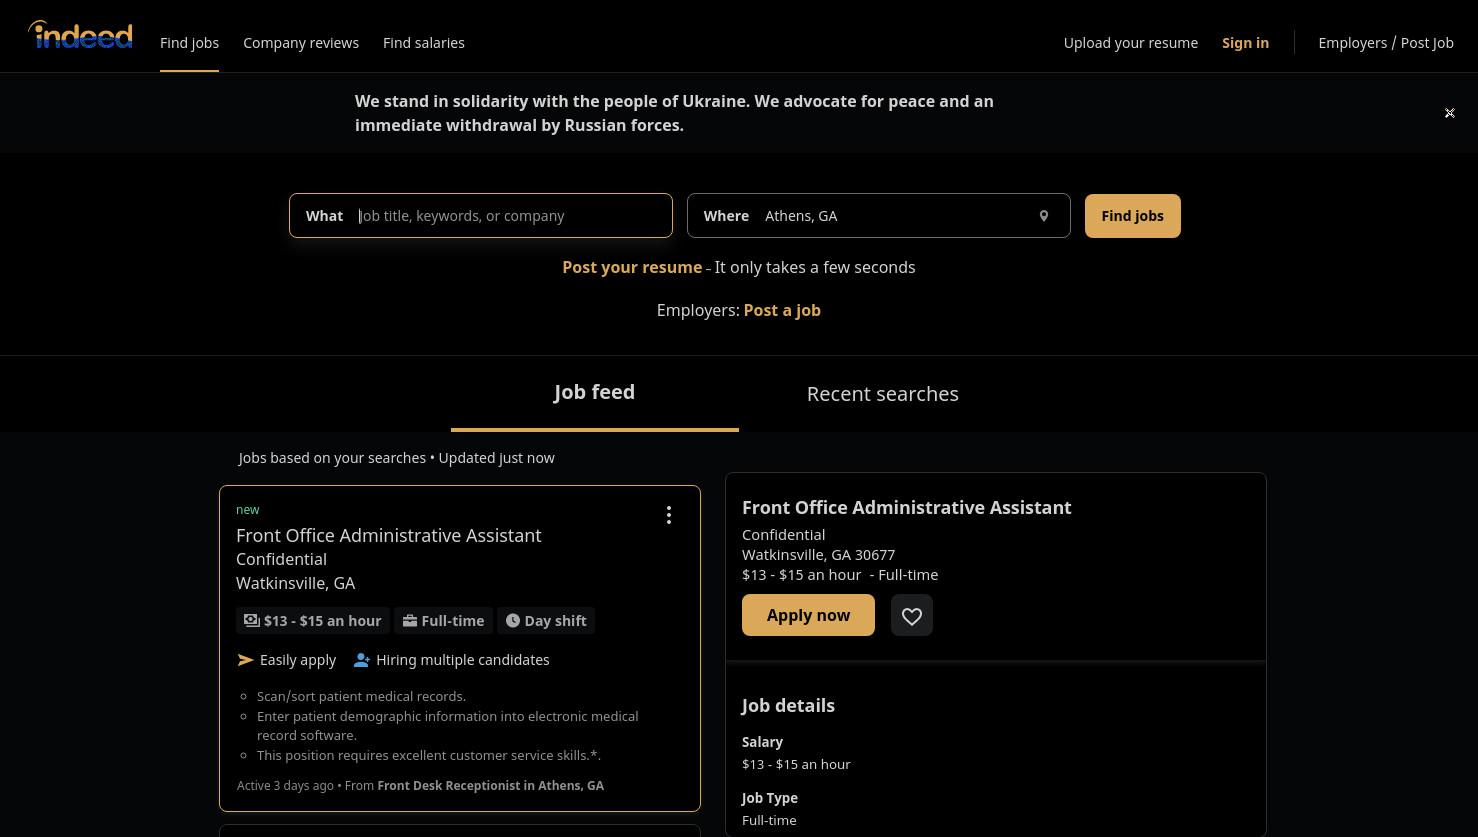Image resolution: width=1478 pixels, height=837 pixels.
Task: Click Jobs based on your searches text
Action: coord(332,458)
